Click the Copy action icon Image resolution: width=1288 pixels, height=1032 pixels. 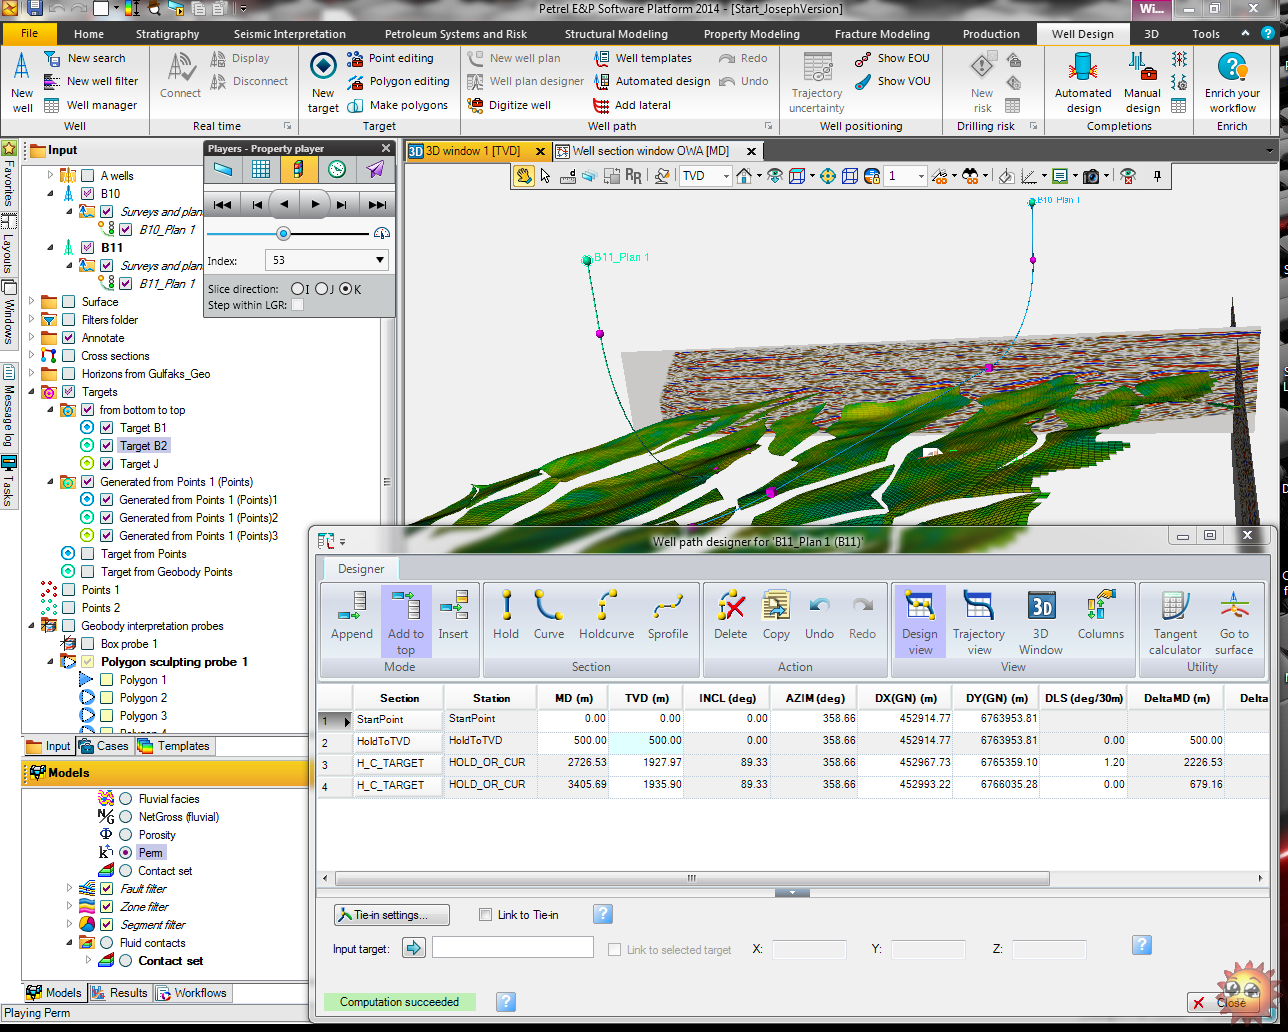tap(776, 616)
